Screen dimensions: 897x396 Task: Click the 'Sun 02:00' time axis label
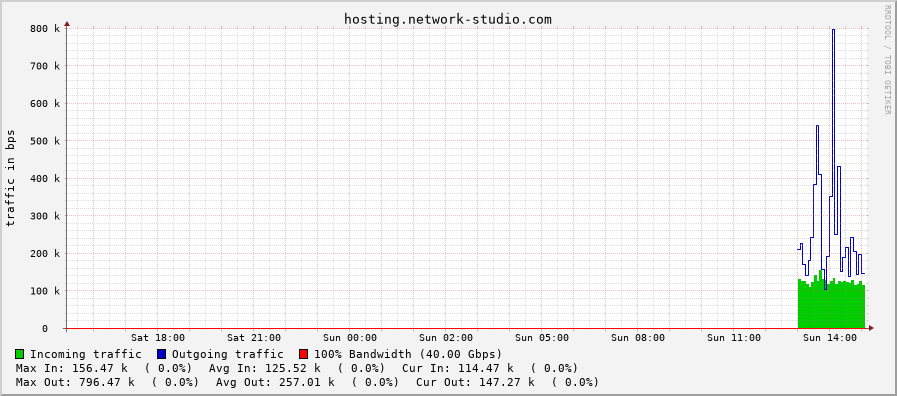coord(446,338)
